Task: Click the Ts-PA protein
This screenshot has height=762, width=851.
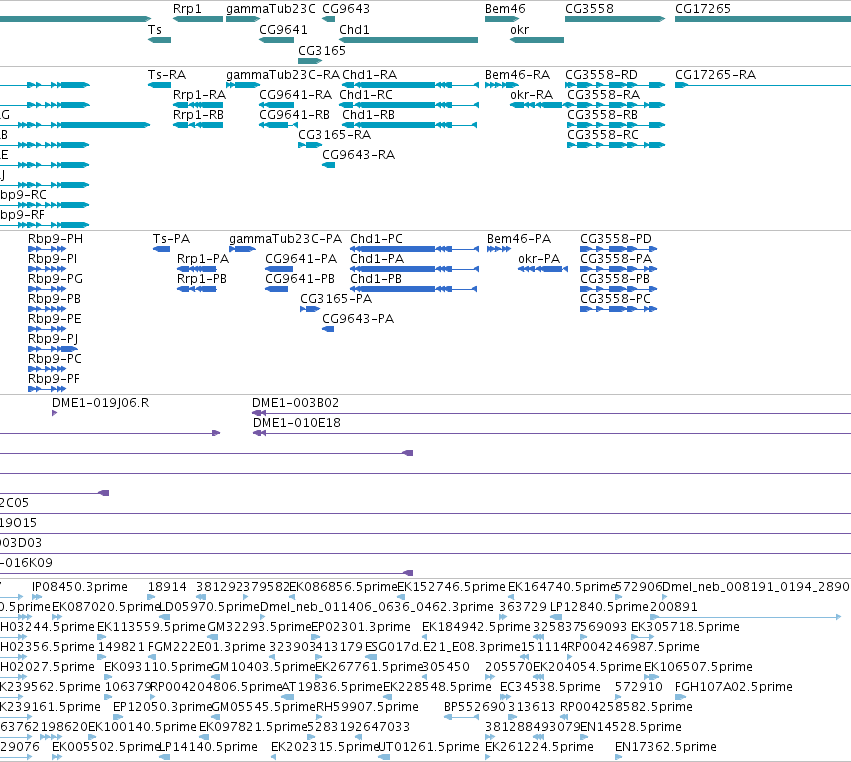Action: (x=161, y=249)
